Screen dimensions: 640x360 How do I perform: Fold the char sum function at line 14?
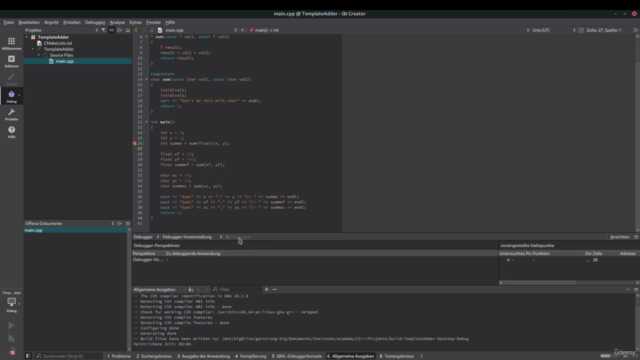pyautogui.click(x=147, y=80)
